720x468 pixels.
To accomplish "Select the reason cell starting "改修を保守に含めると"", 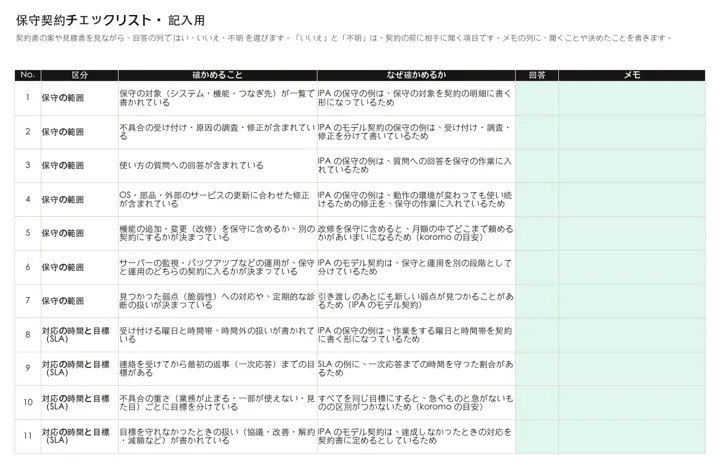I will point(416,233).
